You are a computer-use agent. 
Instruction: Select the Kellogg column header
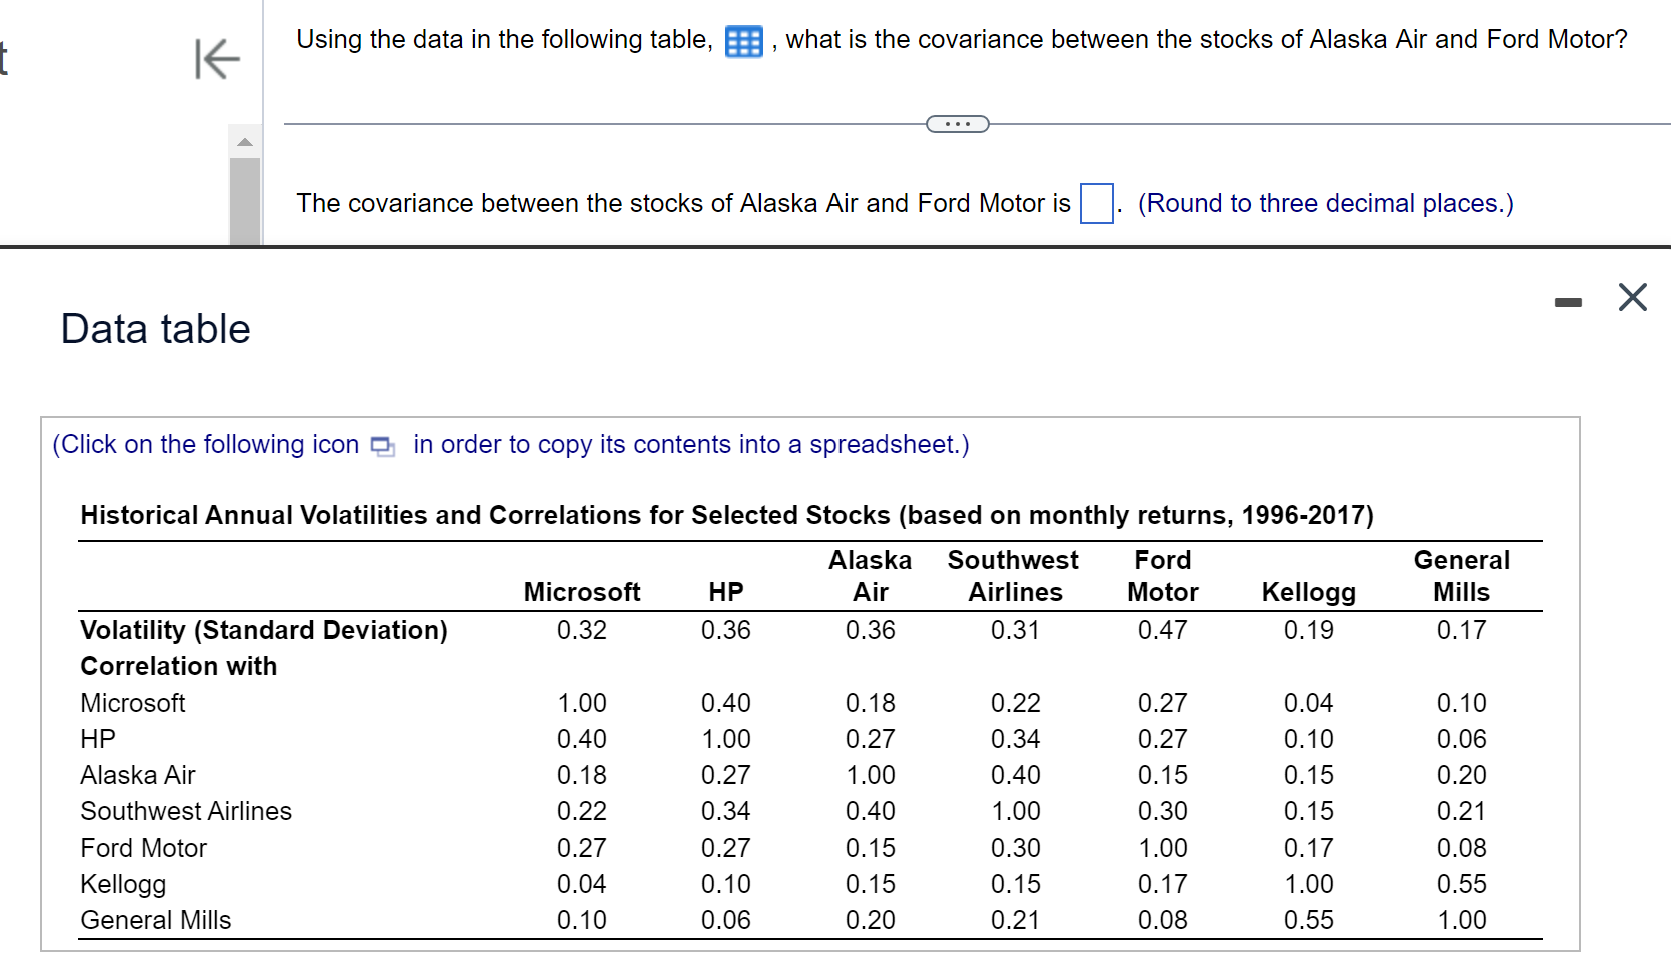(1308, 592)
